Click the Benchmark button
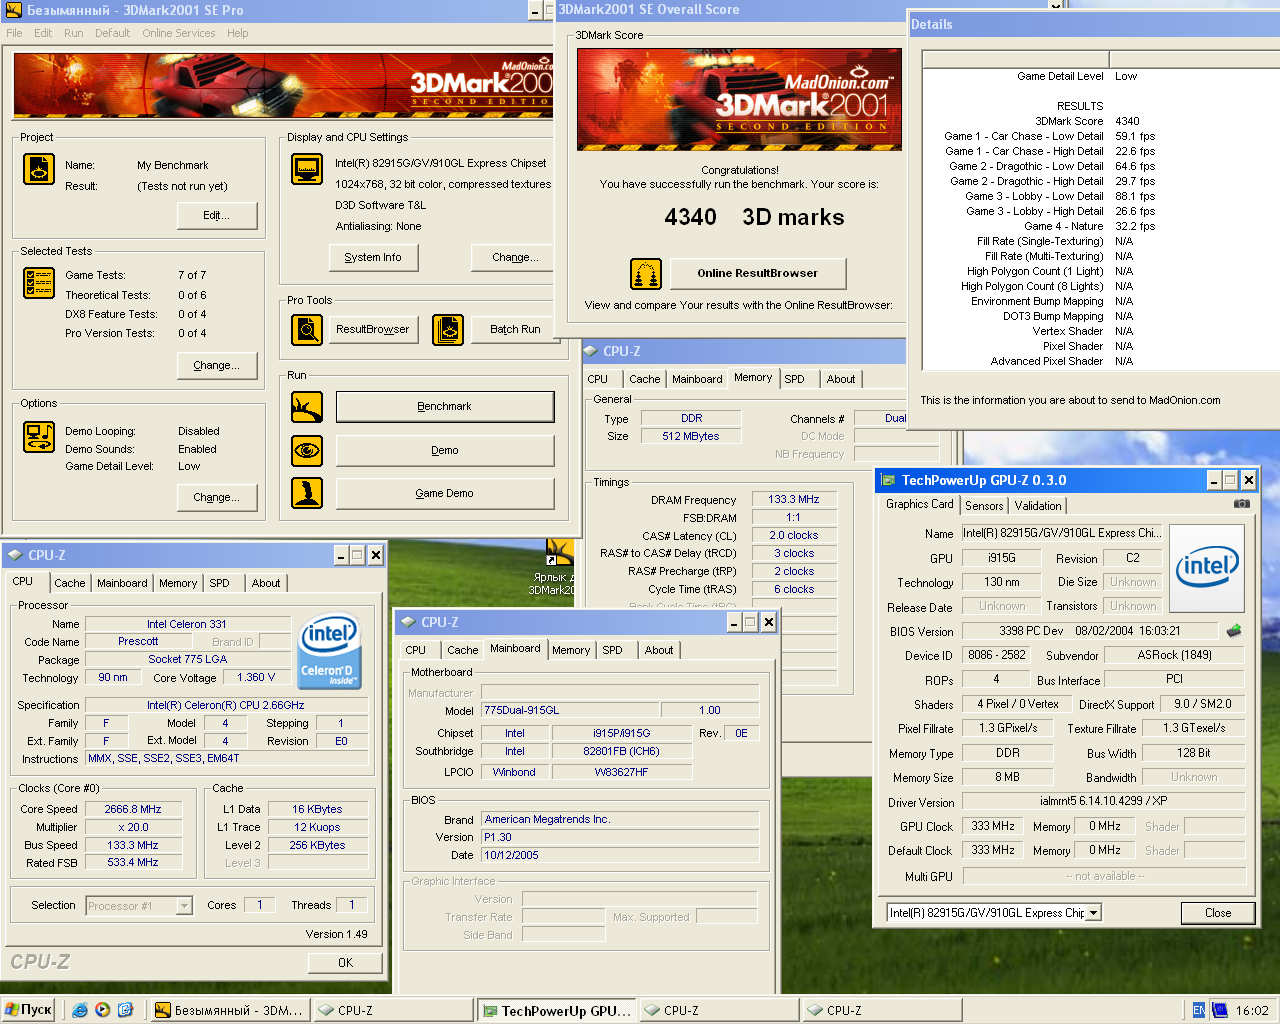This screenshot has width=1280, height=1024. [x=445, y=407]
